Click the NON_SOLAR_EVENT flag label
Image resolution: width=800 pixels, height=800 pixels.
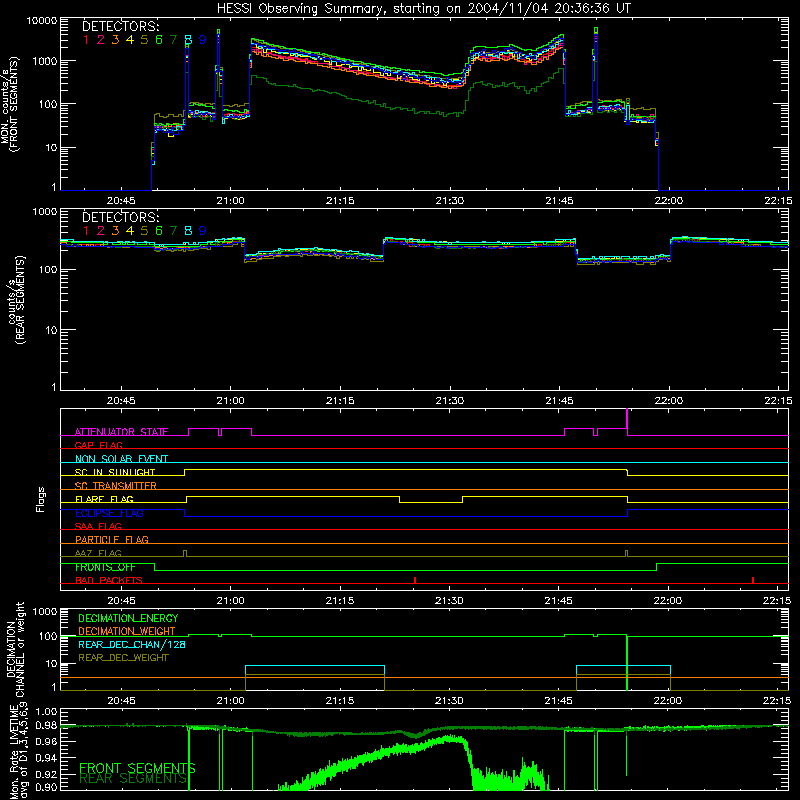[121, 459]
